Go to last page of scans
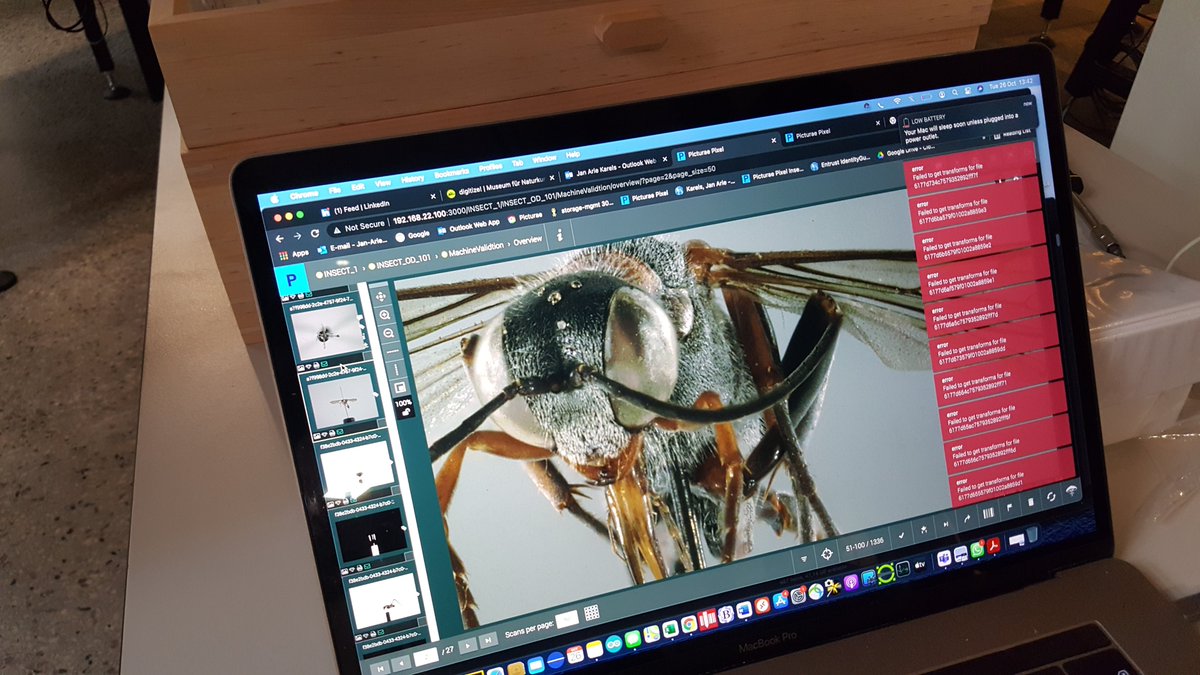The width and height of the screenshot is (1200, 675). [x=488, y=640]
